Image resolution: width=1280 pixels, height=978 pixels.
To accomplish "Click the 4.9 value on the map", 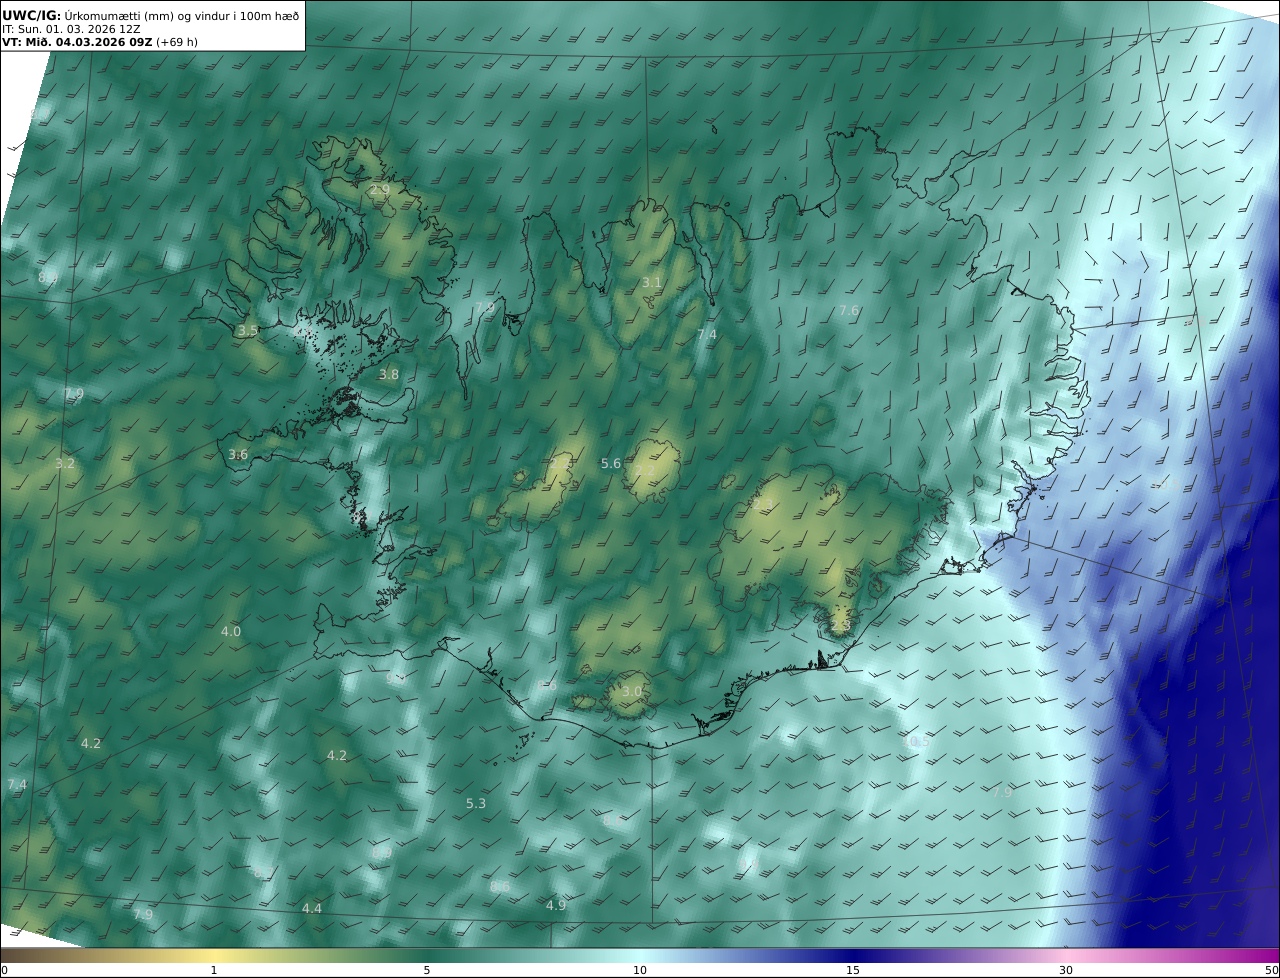I will [x=556, y=906].
